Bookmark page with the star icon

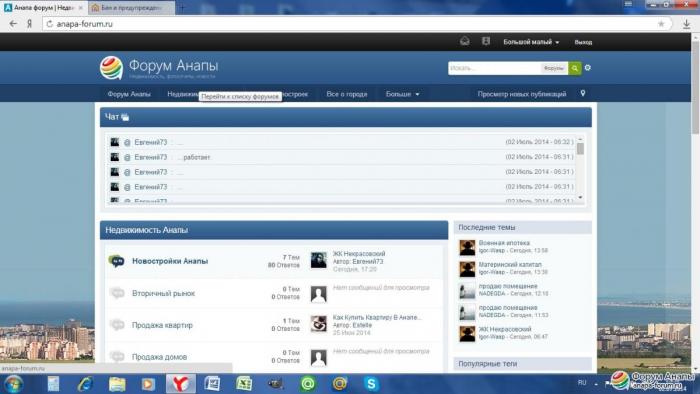[x=661, y=24]
